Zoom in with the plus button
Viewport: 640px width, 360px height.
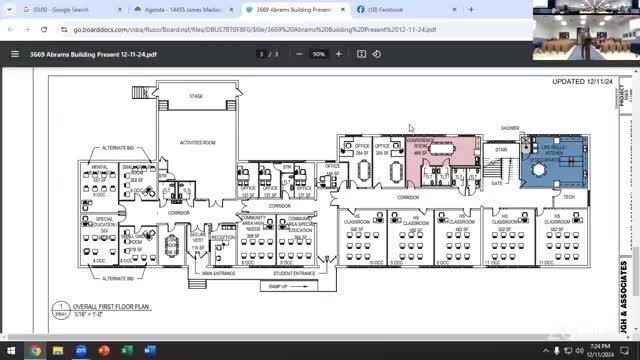[x=338, y=54]
